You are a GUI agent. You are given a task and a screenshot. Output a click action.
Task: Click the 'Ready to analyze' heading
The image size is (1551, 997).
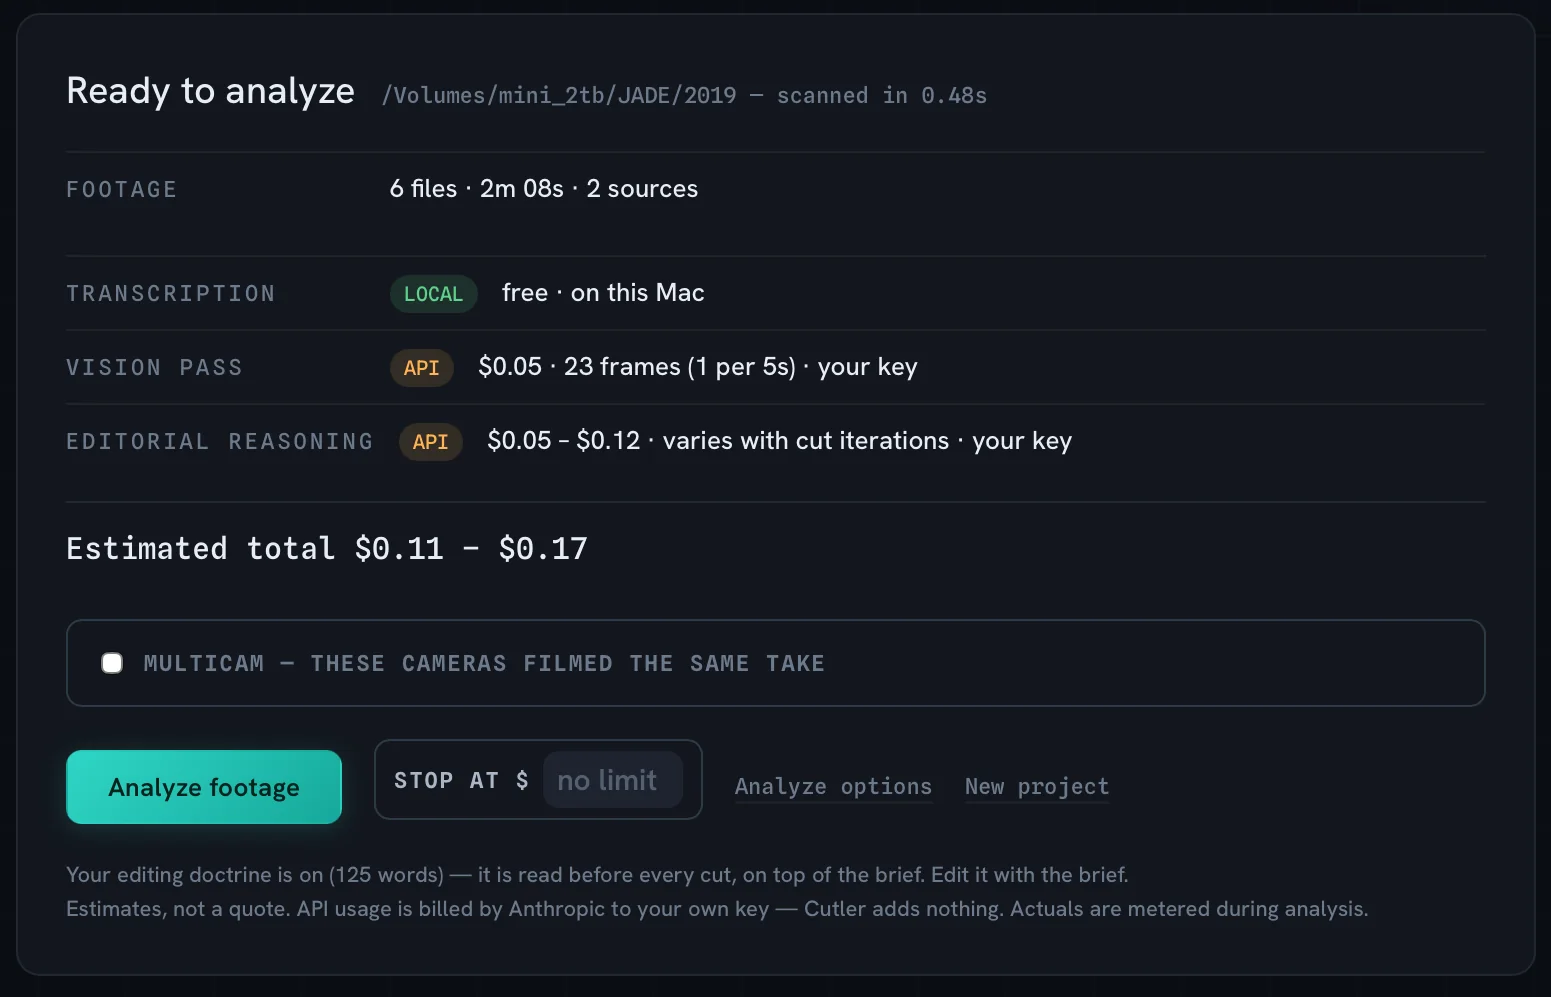210,91
